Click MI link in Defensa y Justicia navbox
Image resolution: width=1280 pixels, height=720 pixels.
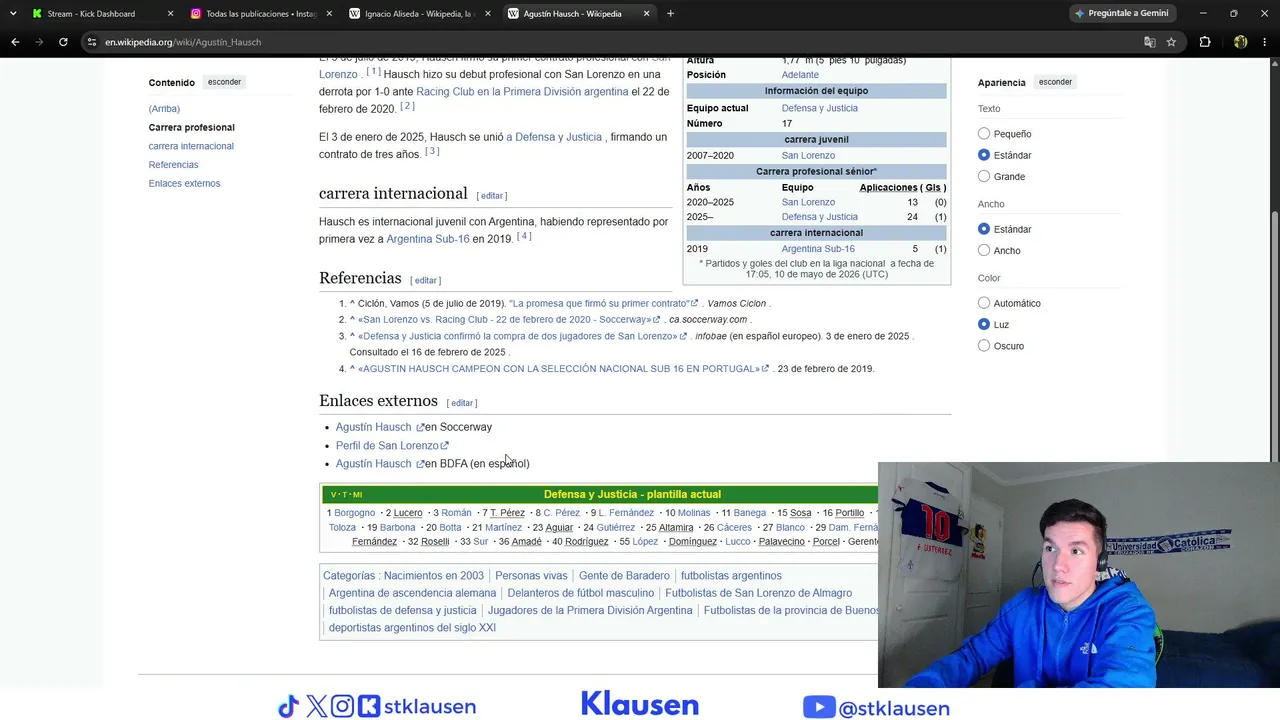[x=357, y=495]
